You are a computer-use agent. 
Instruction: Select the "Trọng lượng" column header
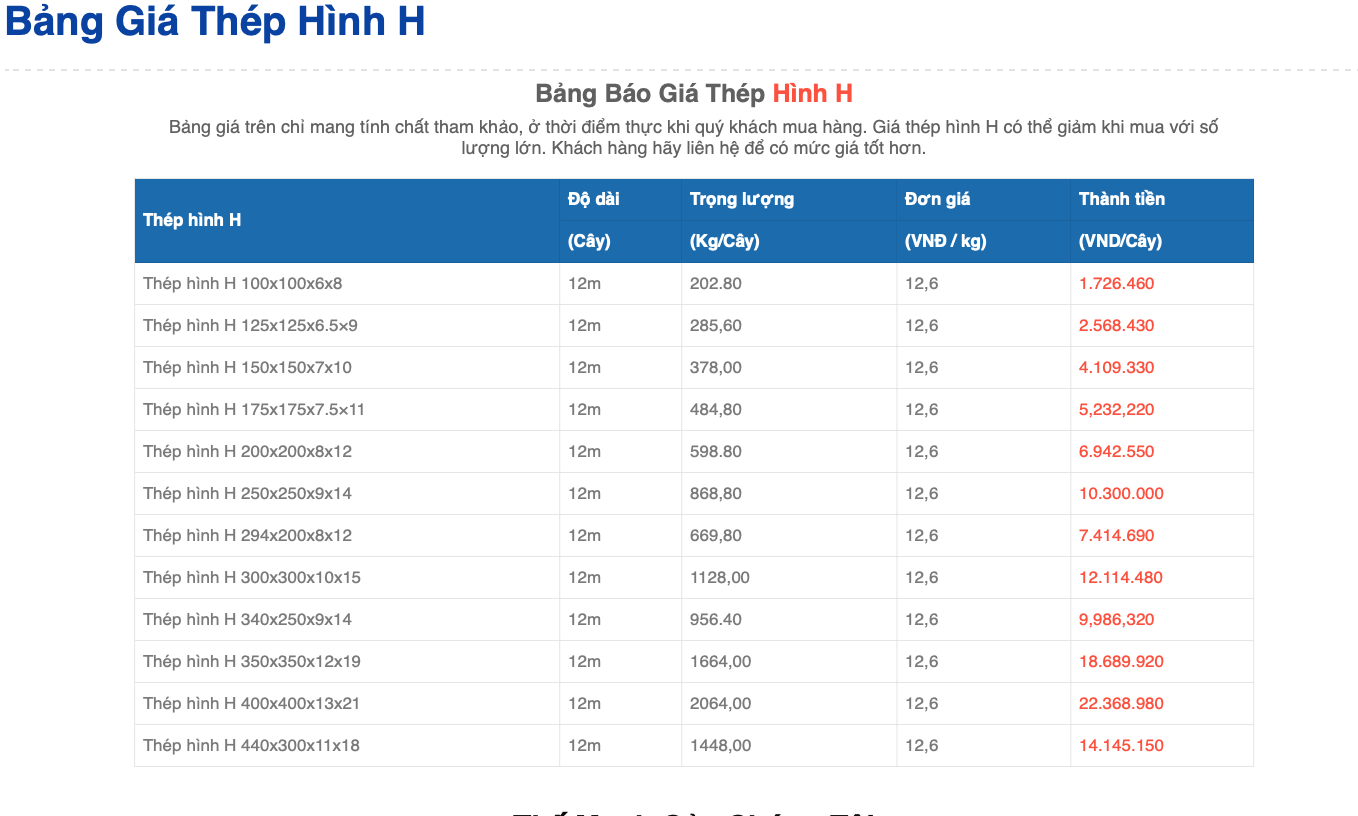(789, 199)
